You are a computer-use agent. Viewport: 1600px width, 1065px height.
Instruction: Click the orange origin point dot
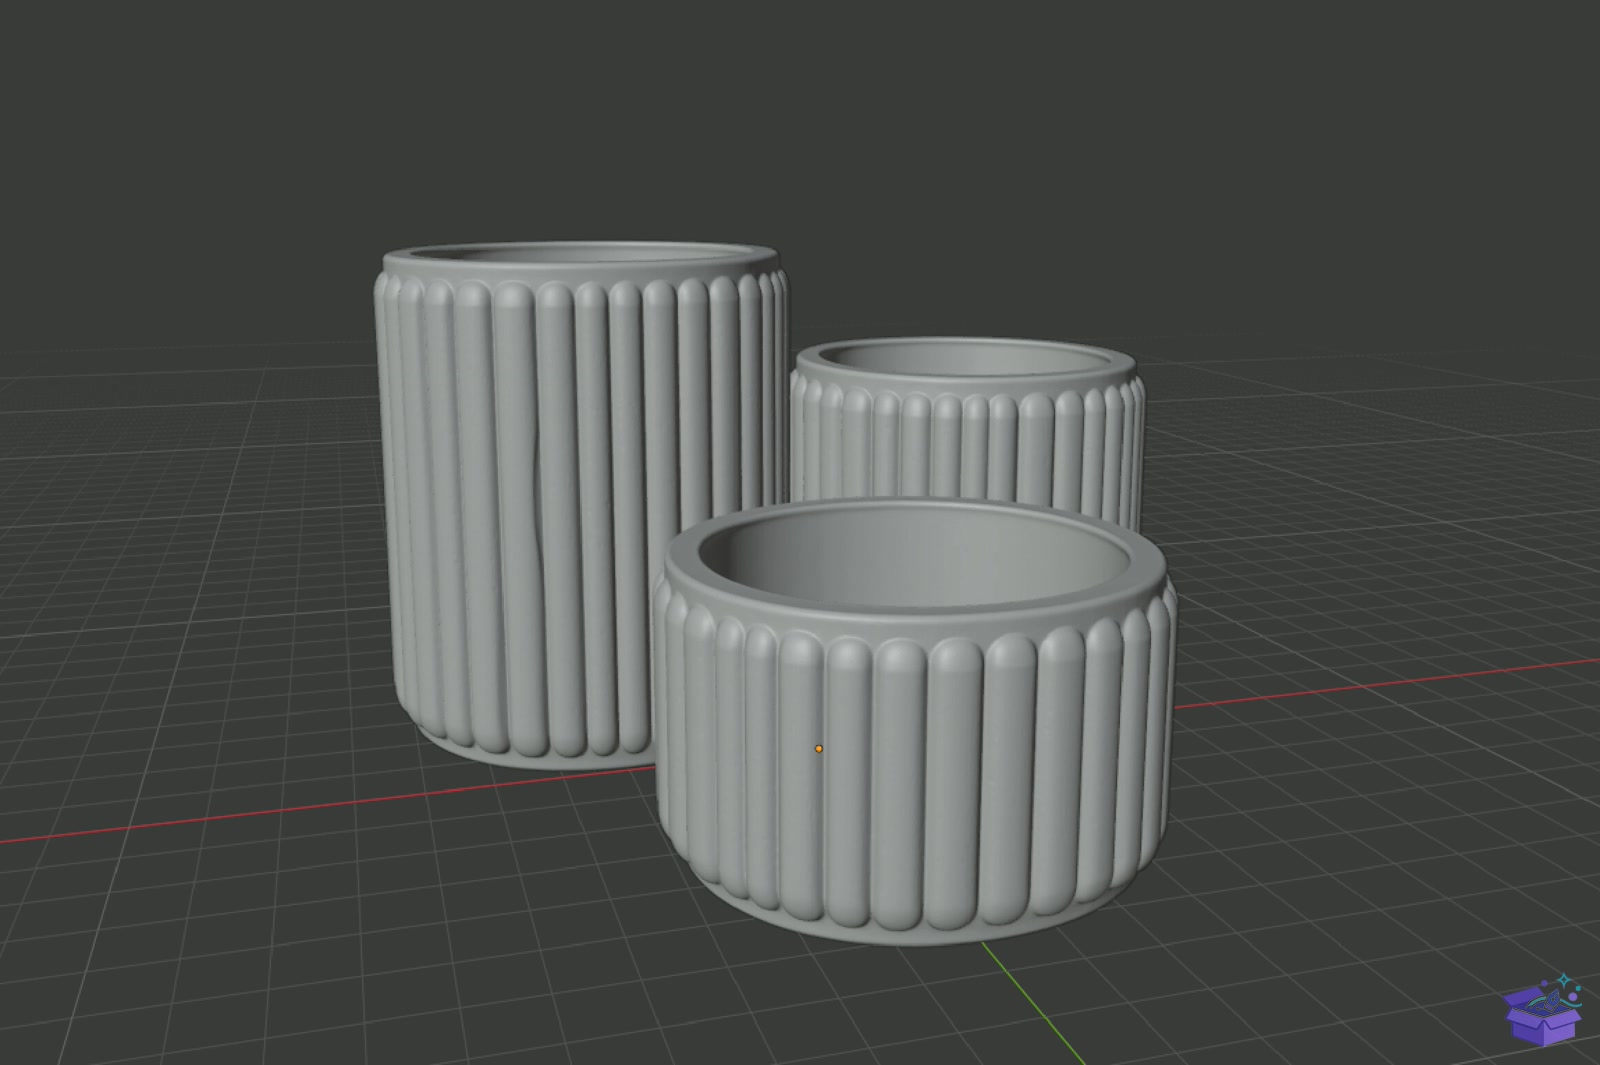pyautogui.click(x=819, y=748)
